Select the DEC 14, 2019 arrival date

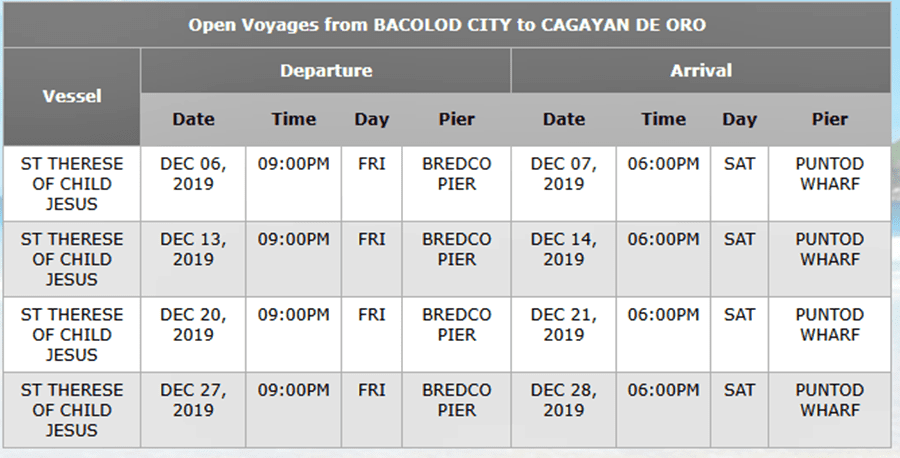tap(563, 249)
